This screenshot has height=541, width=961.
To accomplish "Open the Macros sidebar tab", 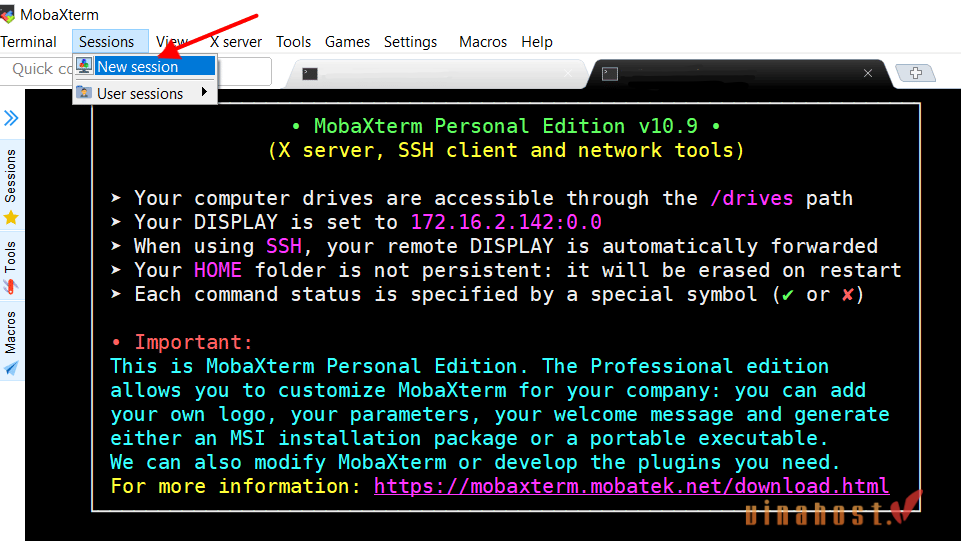I will [11, 341].
